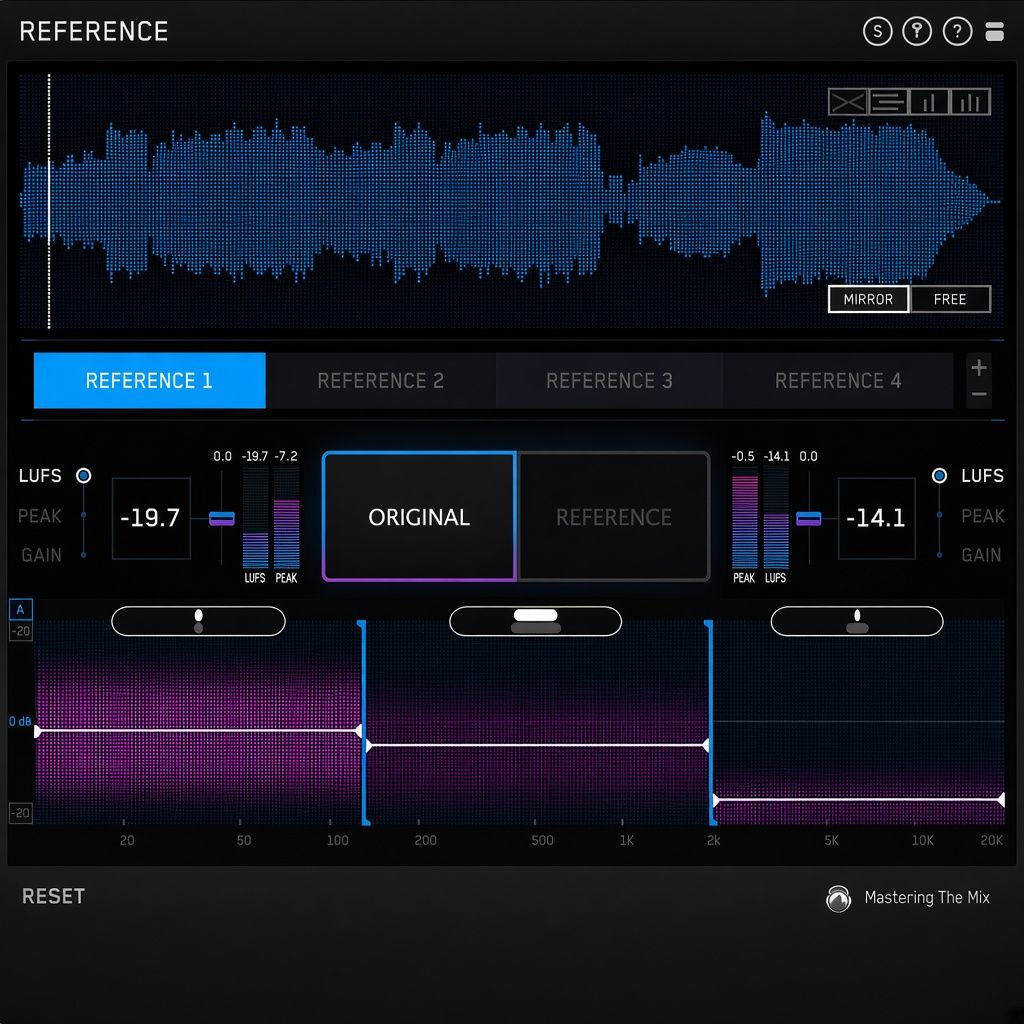Click the crossover divider near 100 Hz
This screenshot has height=1024, width=1024.
click(x=364, y=722)
